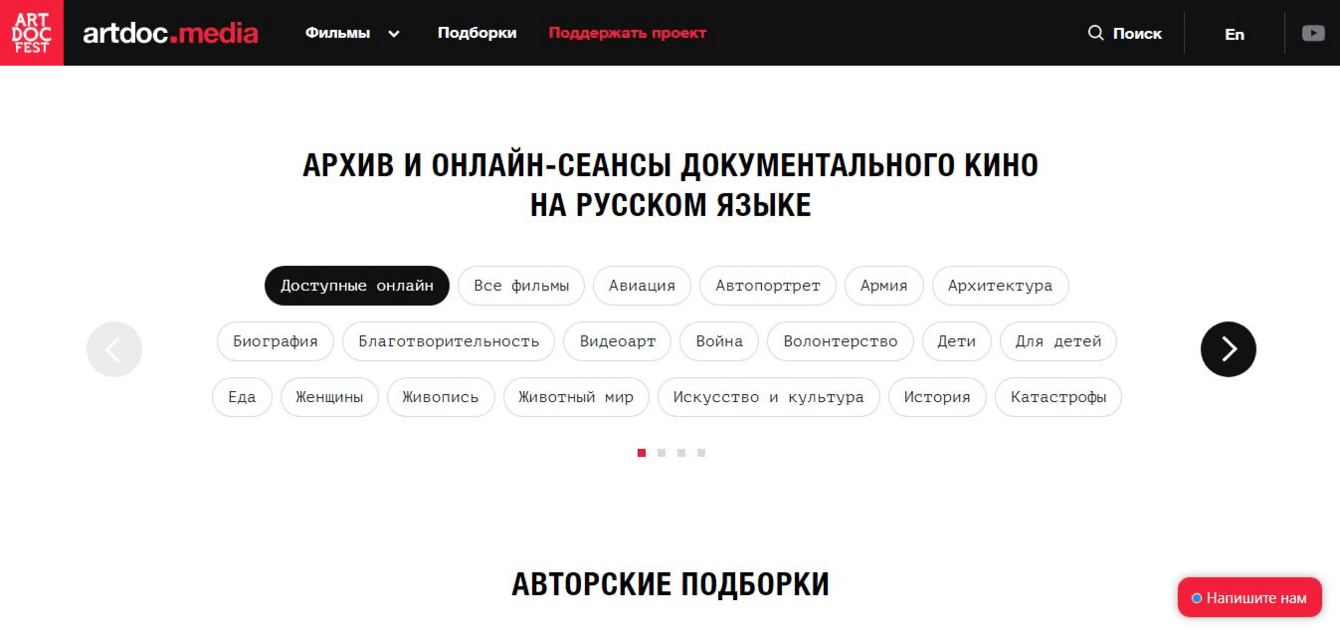Filter films by Живопись tag
The image size is (1340, 635).
(441, 397)
